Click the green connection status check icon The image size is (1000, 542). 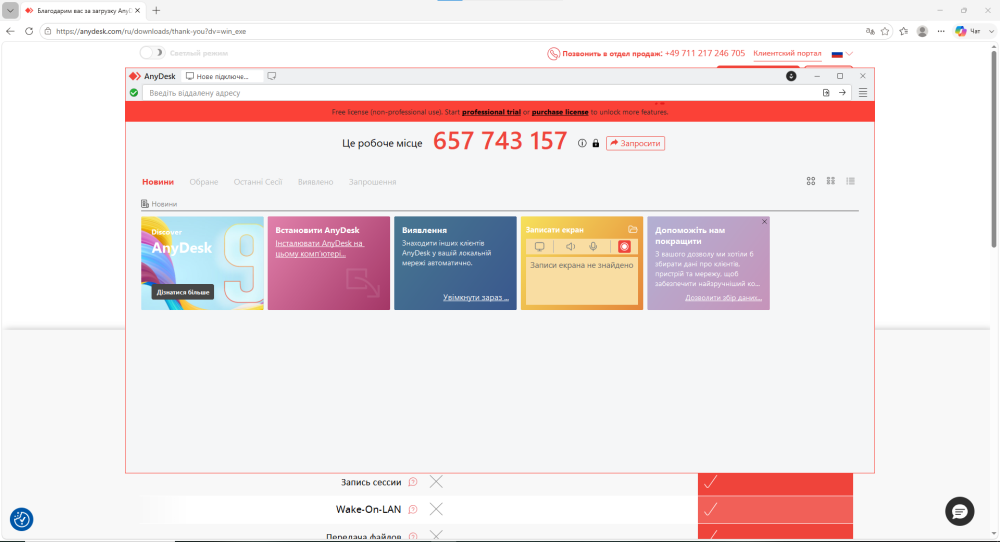pos(134,92)
